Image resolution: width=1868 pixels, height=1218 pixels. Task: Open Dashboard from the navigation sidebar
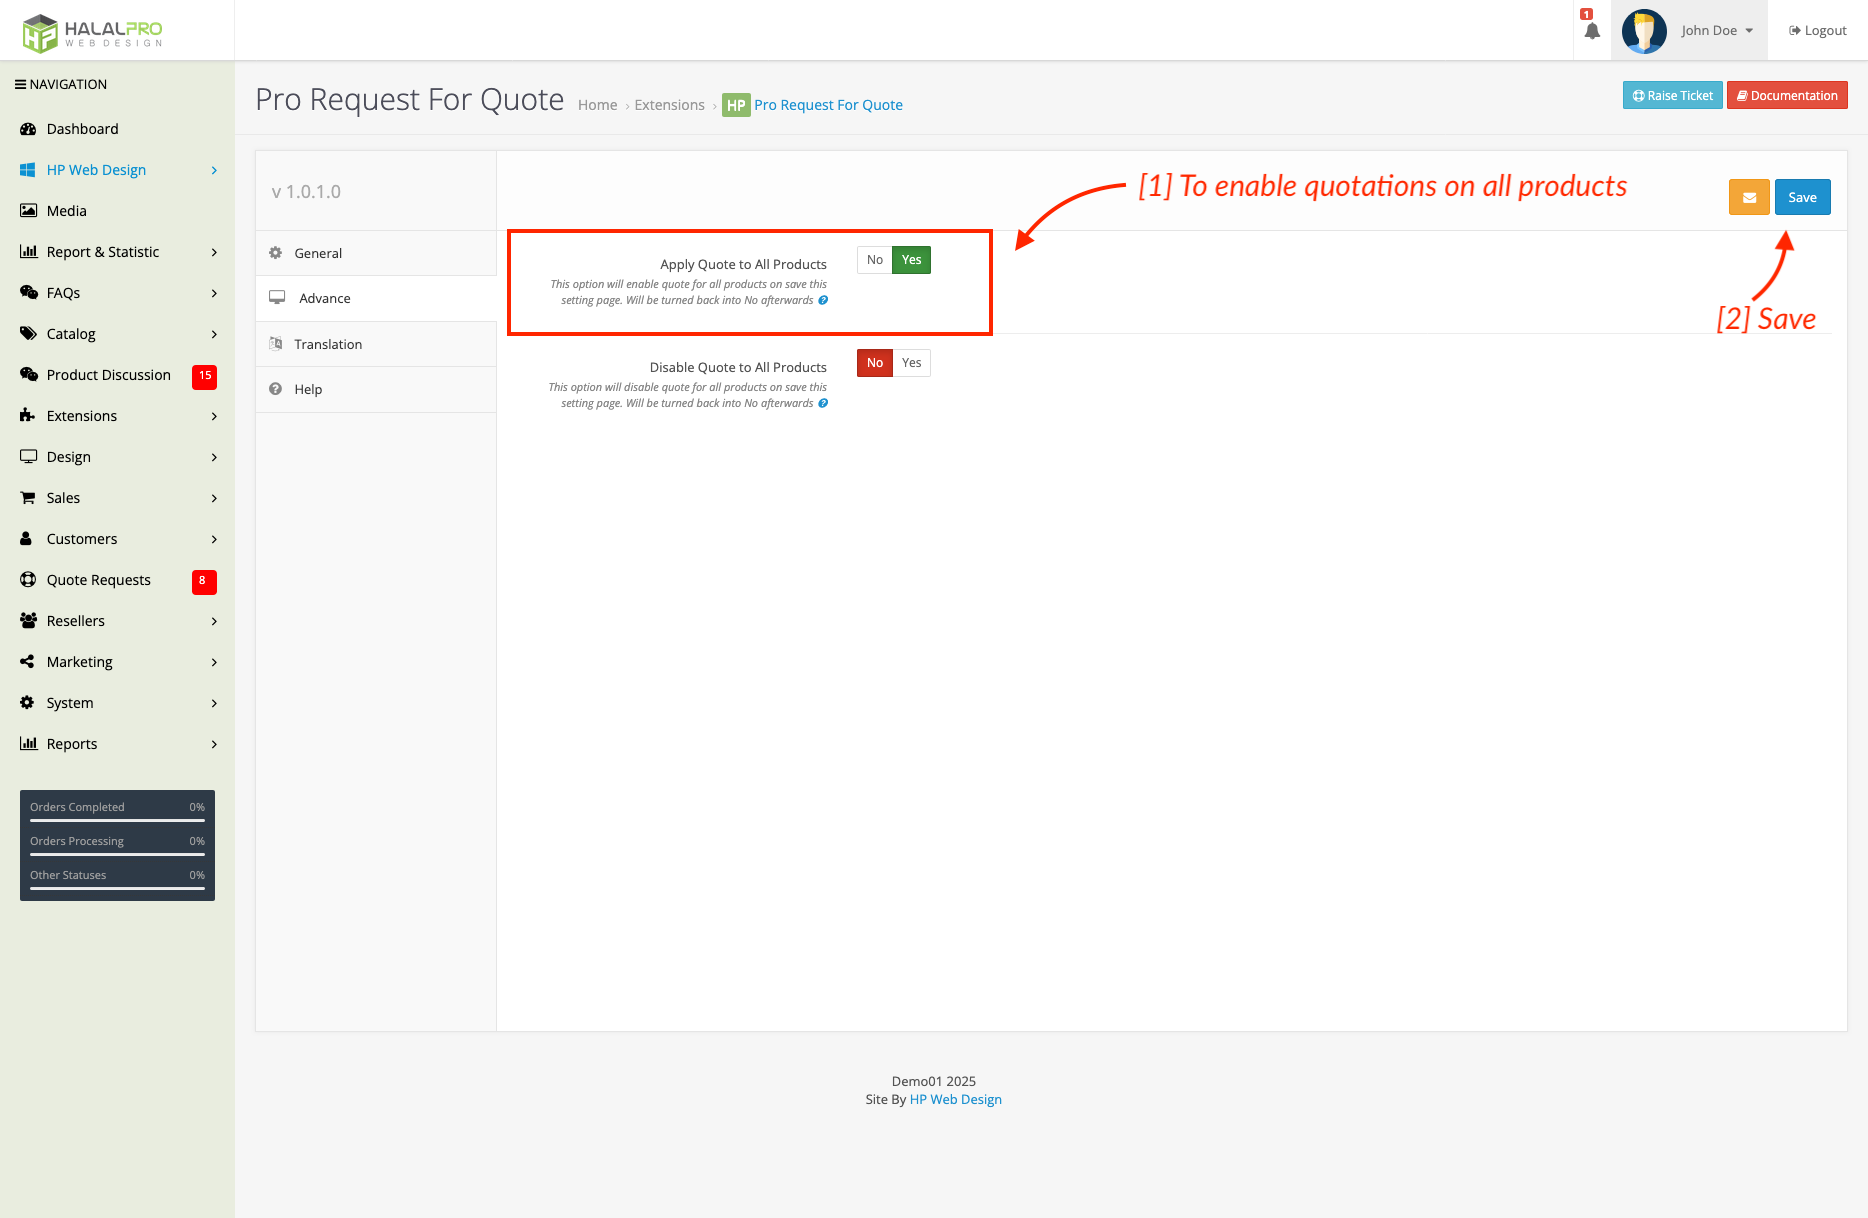[82, 129]
